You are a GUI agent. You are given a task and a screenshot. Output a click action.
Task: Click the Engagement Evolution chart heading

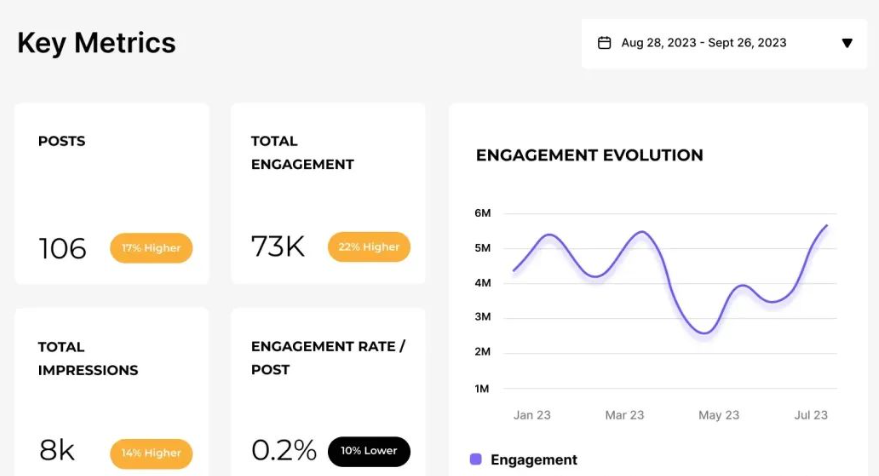point(589,155)
